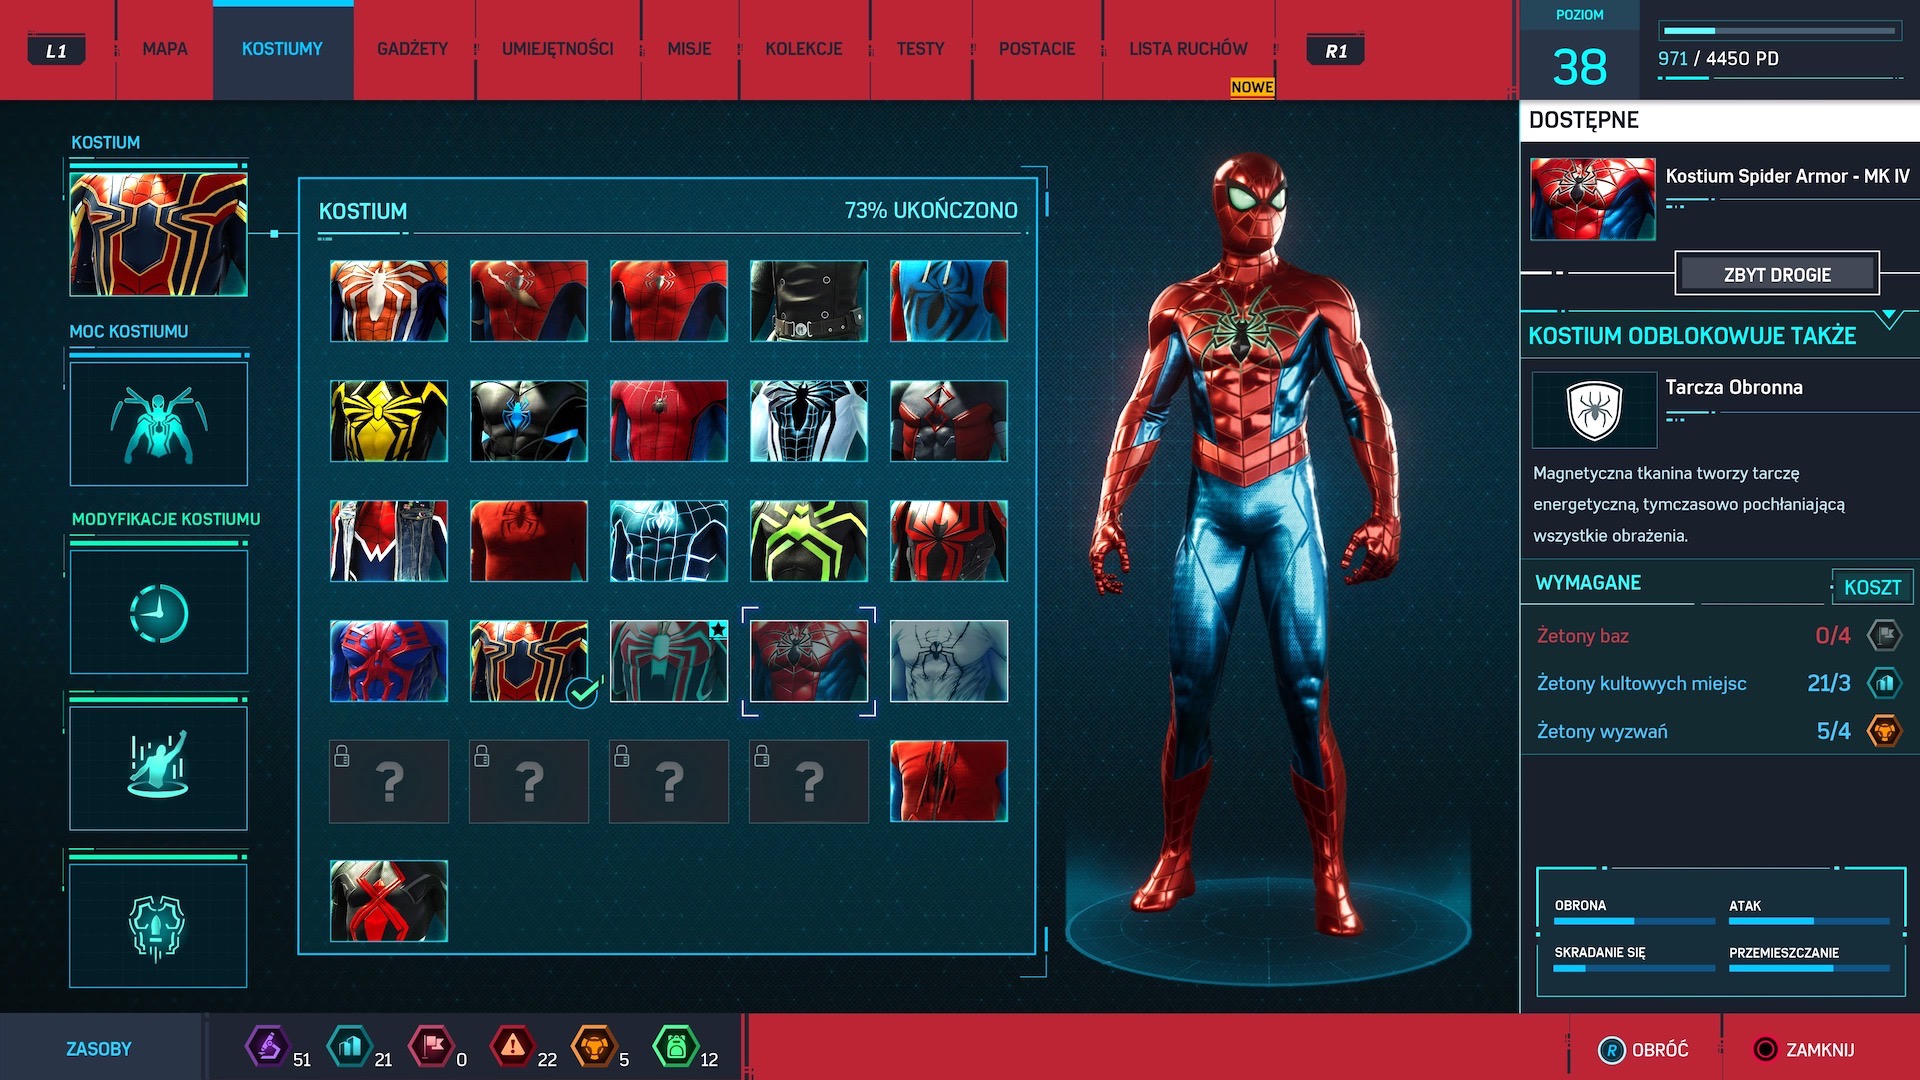Viewport: 1920px width, 1080px height.
Task: Click the Spider Armor MK IV preview image
Action: pyautogui.click(x=1593, y=199)
